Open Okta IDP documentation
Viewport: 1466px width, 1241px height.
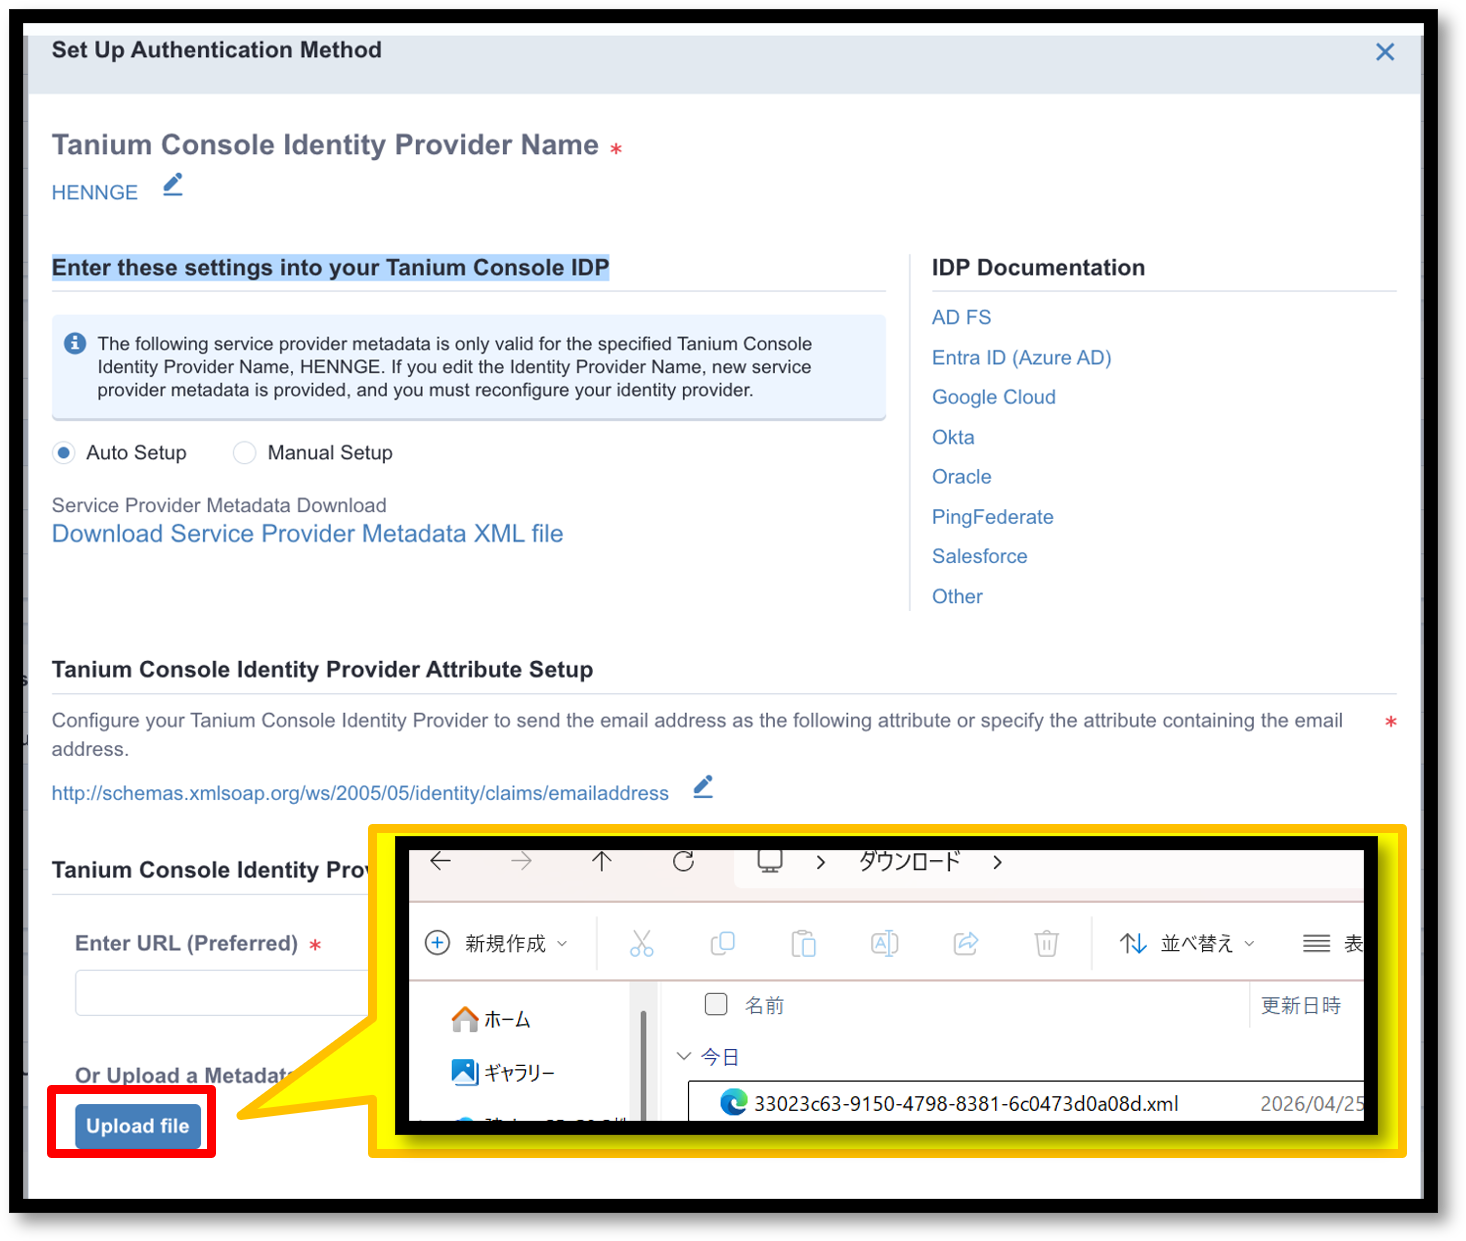(953, 438)
